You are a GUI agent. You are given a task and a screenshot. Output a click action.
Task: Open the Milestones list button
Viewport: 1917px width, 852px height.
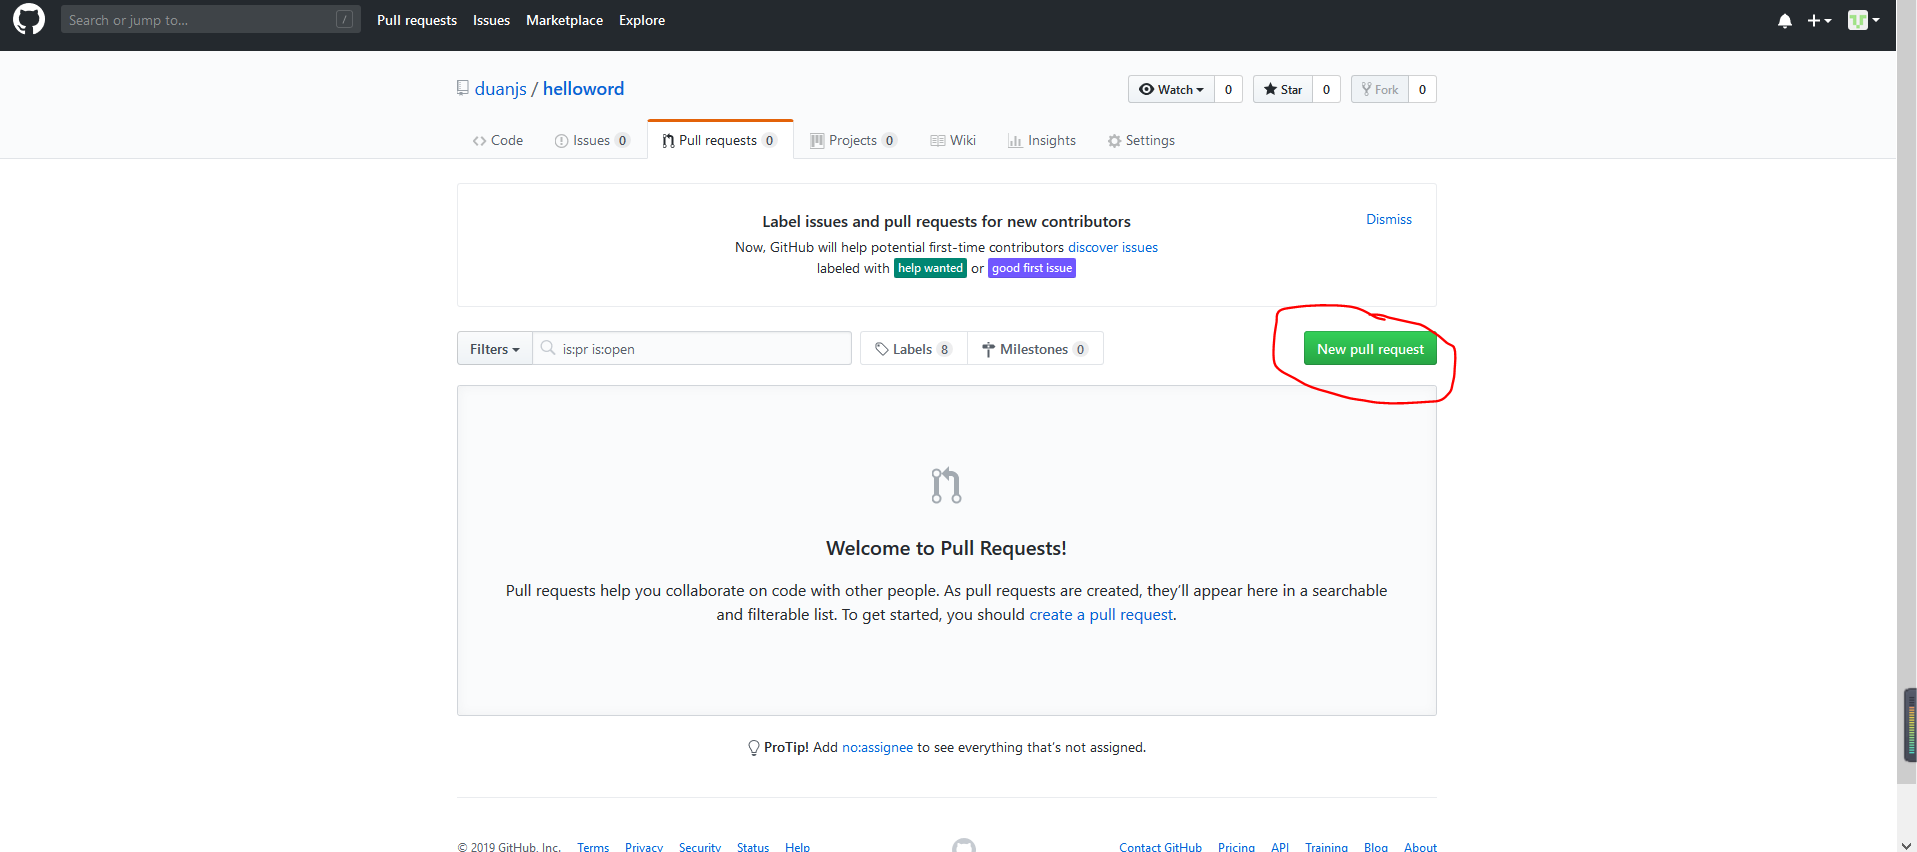pyautogui.click(x=1035, y=349)
